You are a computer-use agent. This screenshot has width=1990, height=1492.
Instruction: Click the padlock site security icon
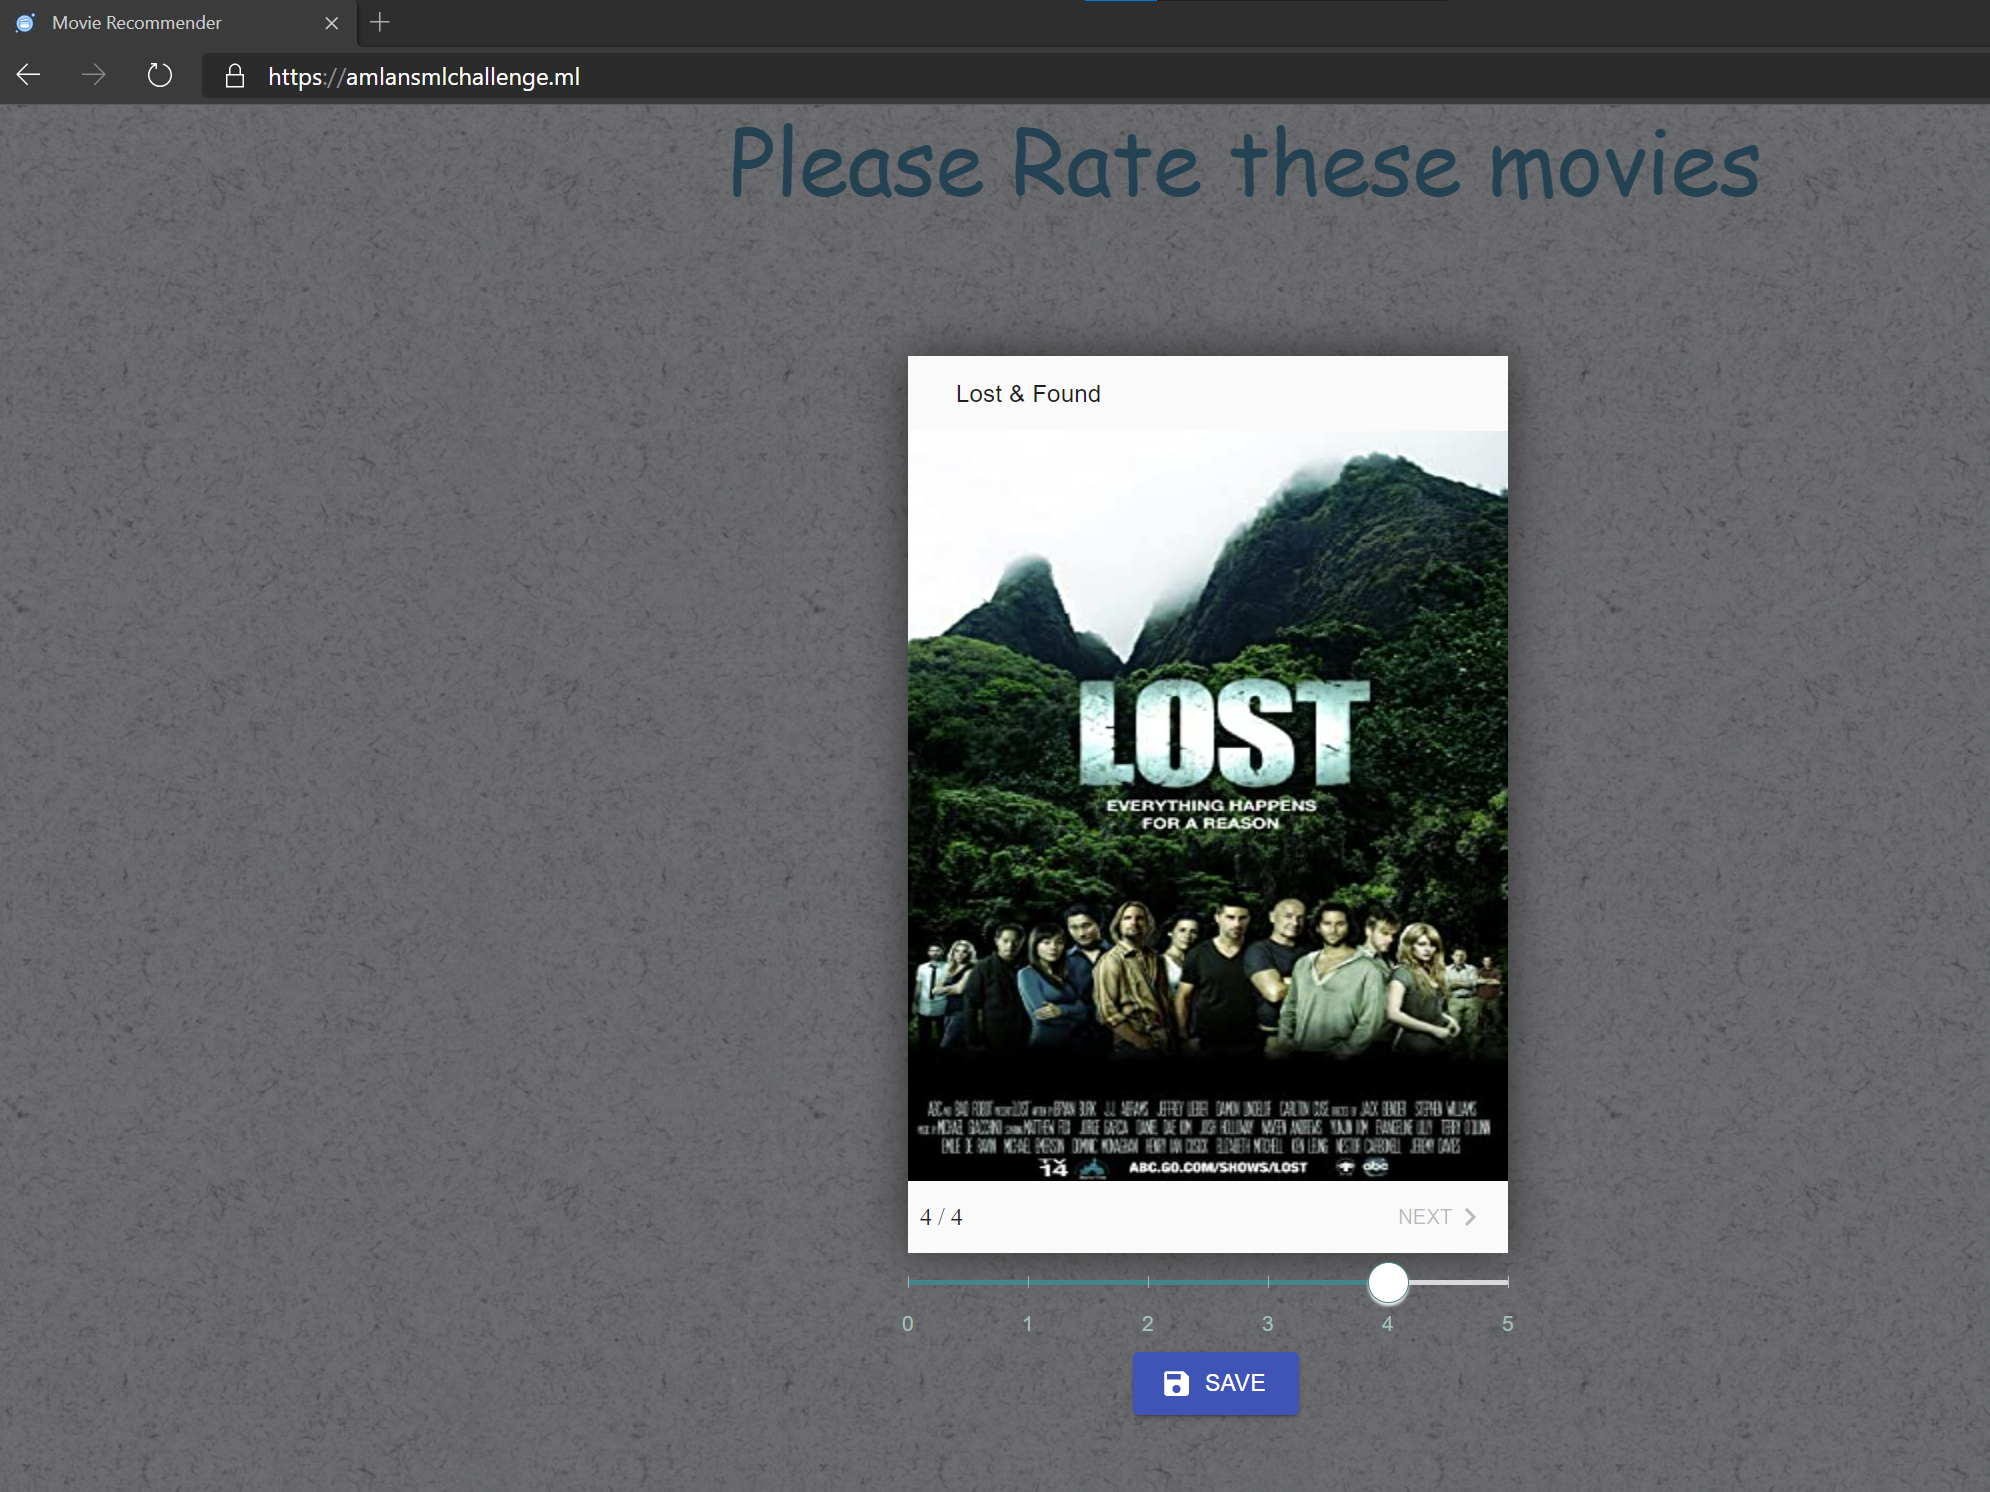coord(235,76)
